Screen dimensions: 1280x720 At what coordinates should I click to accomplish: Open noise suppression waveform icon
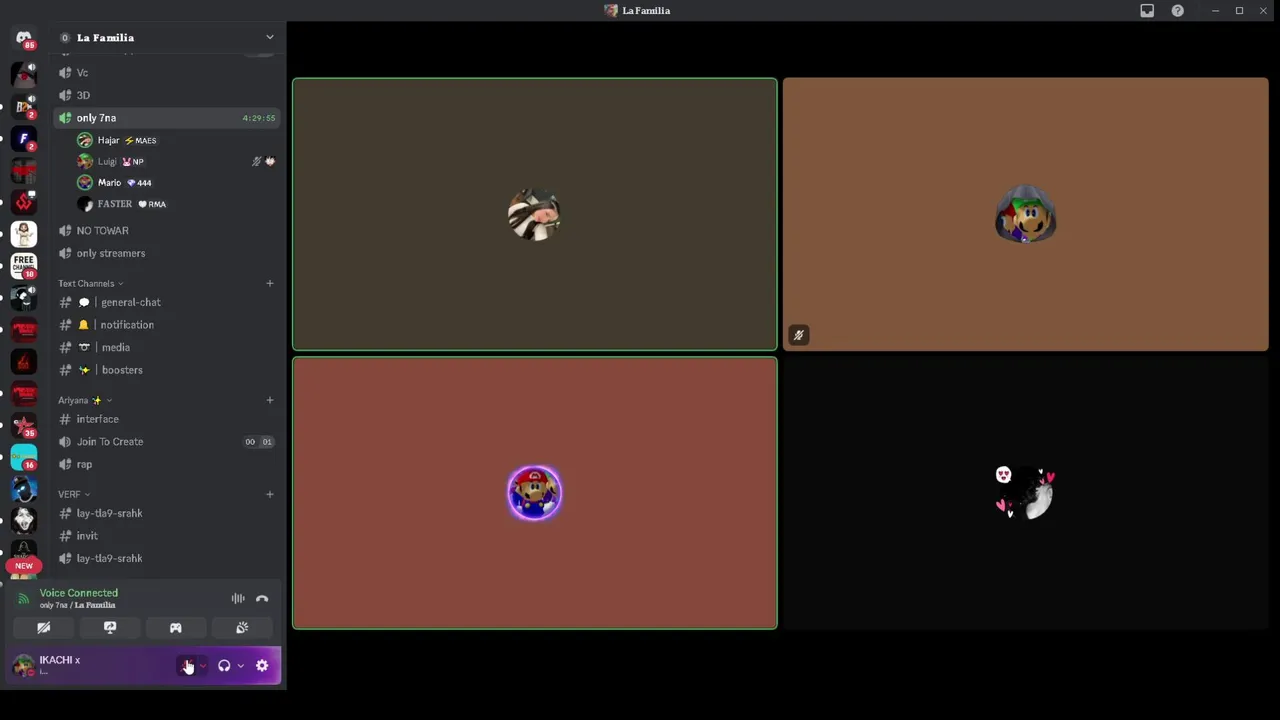[238, 599]
